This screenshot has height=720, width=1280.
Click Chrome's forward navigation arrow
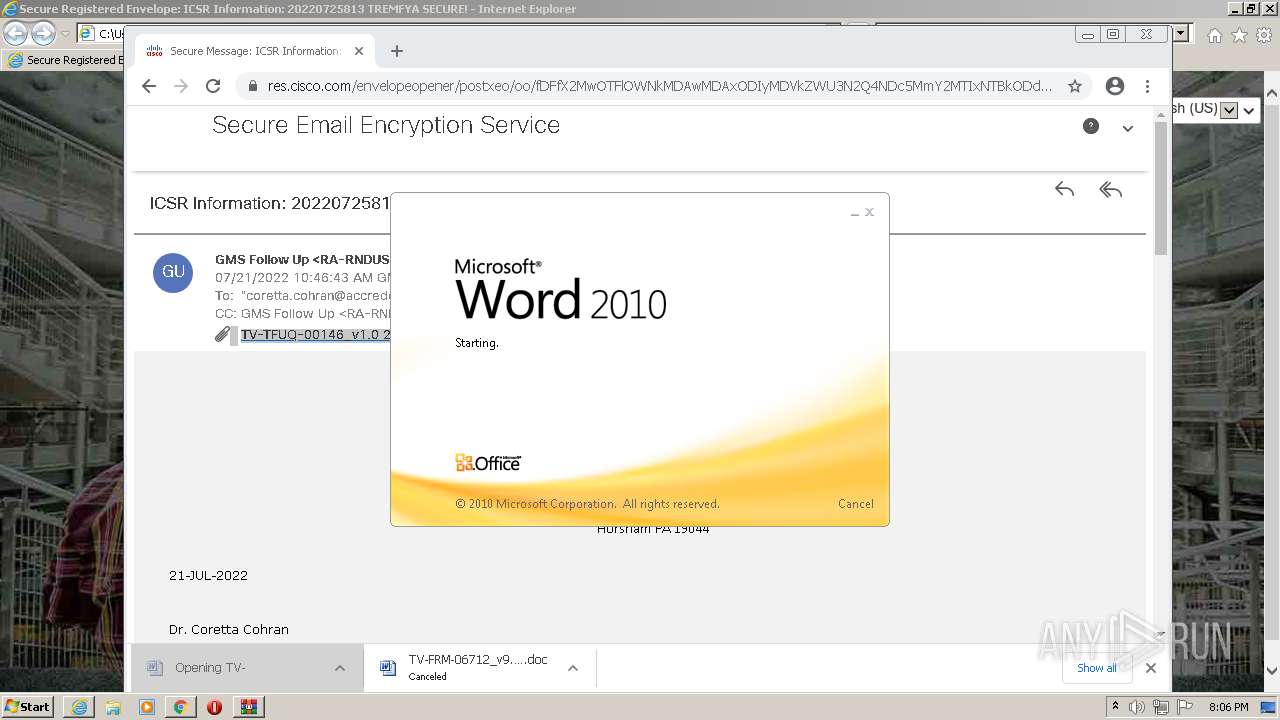(x=181, y=86)
